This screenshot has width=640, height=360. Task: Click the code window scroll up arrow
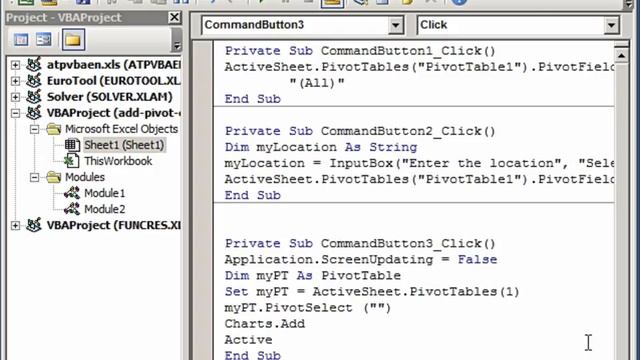click(x=621, y=55)
